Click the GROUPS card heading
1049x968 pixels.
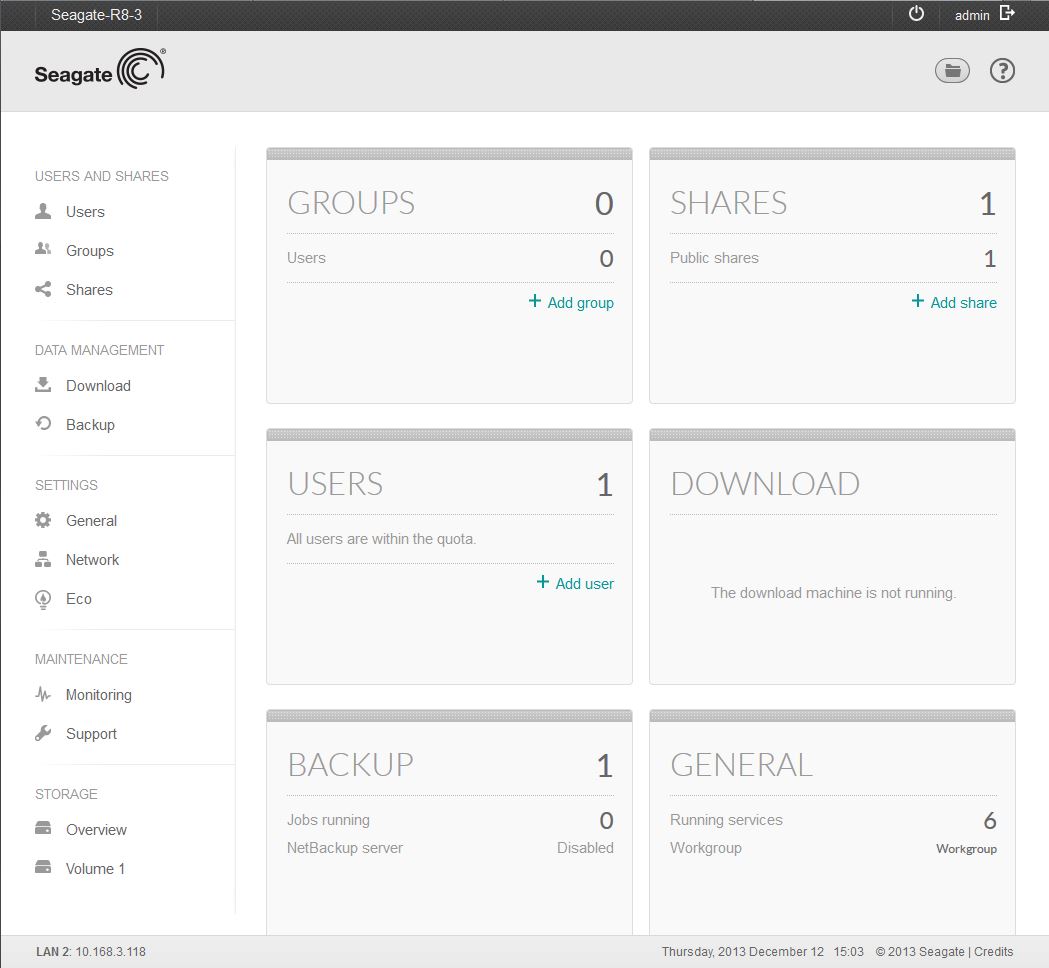pos(351,203)
